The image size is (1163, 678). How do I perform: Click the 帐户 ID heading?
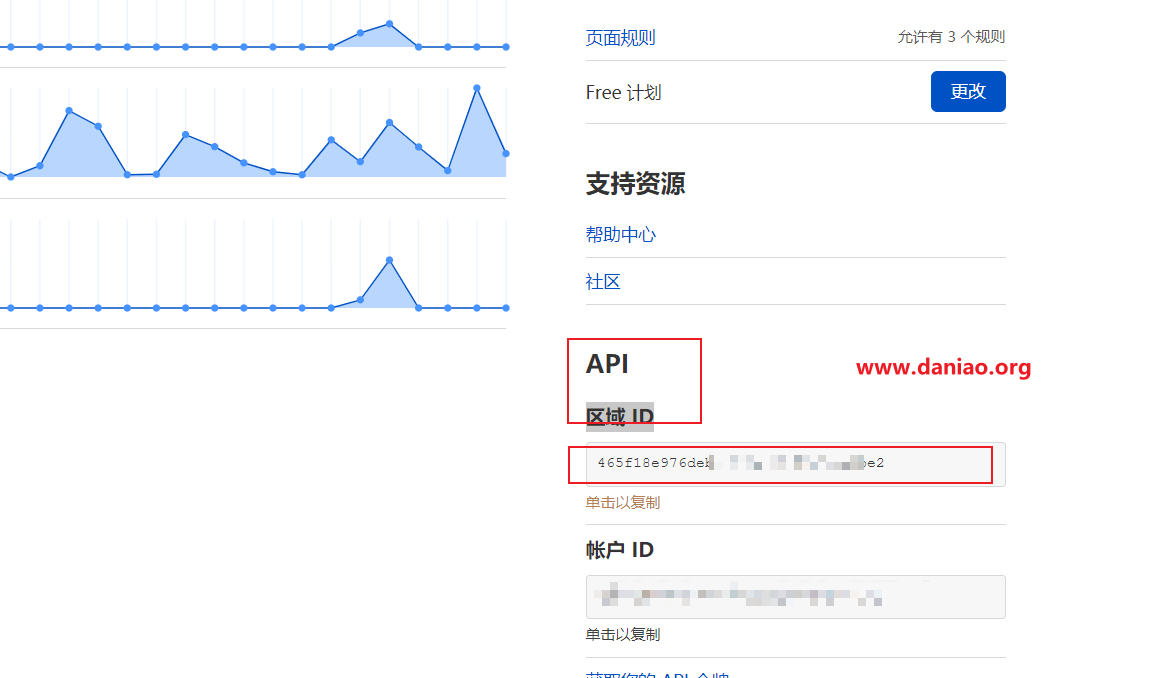click(619, 550)
